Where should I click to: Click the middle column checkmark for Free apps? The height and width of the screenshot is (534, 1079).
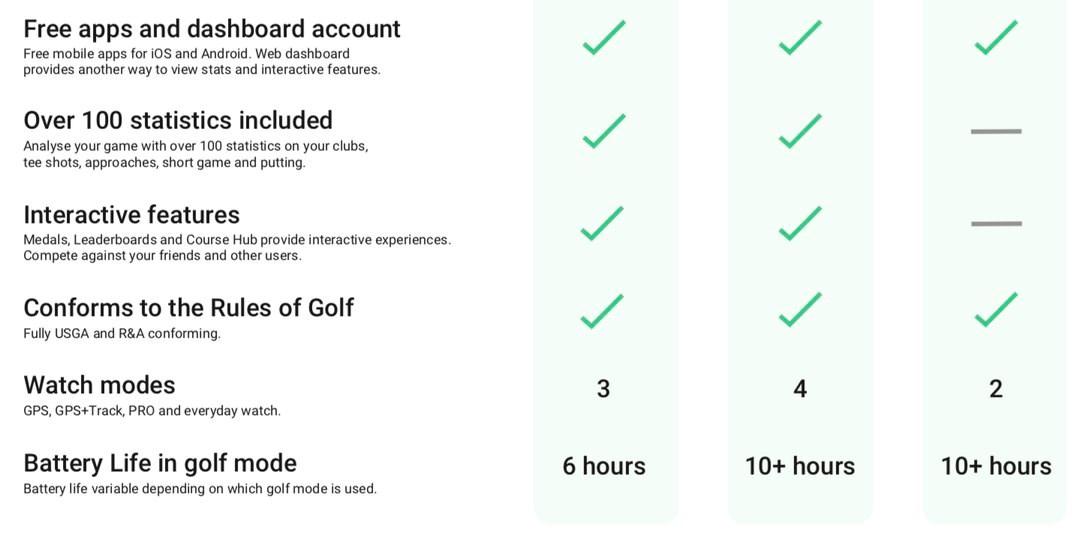(800, 37)
